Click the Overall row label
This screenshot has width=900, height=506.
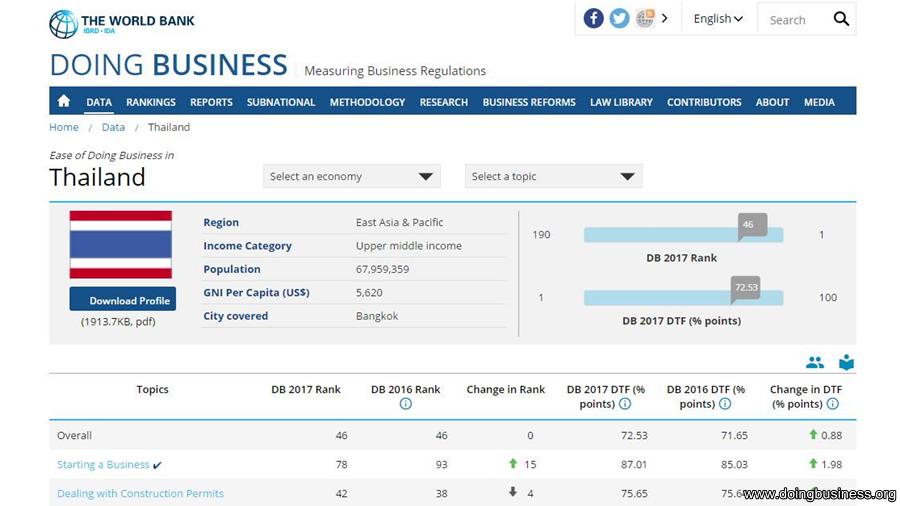pyautogui.click(x=74, y=435)
